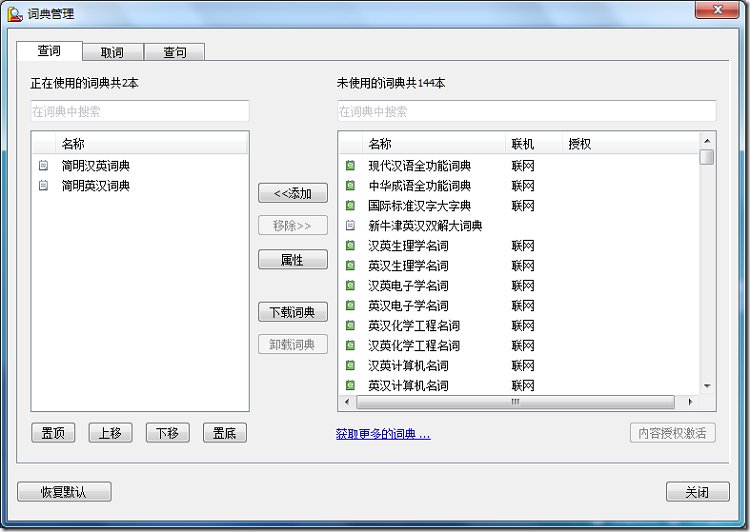This screenshot has width=750, height=532.
Task: Click the vertical scrollbar down arrow
Action: pos(707,387)
